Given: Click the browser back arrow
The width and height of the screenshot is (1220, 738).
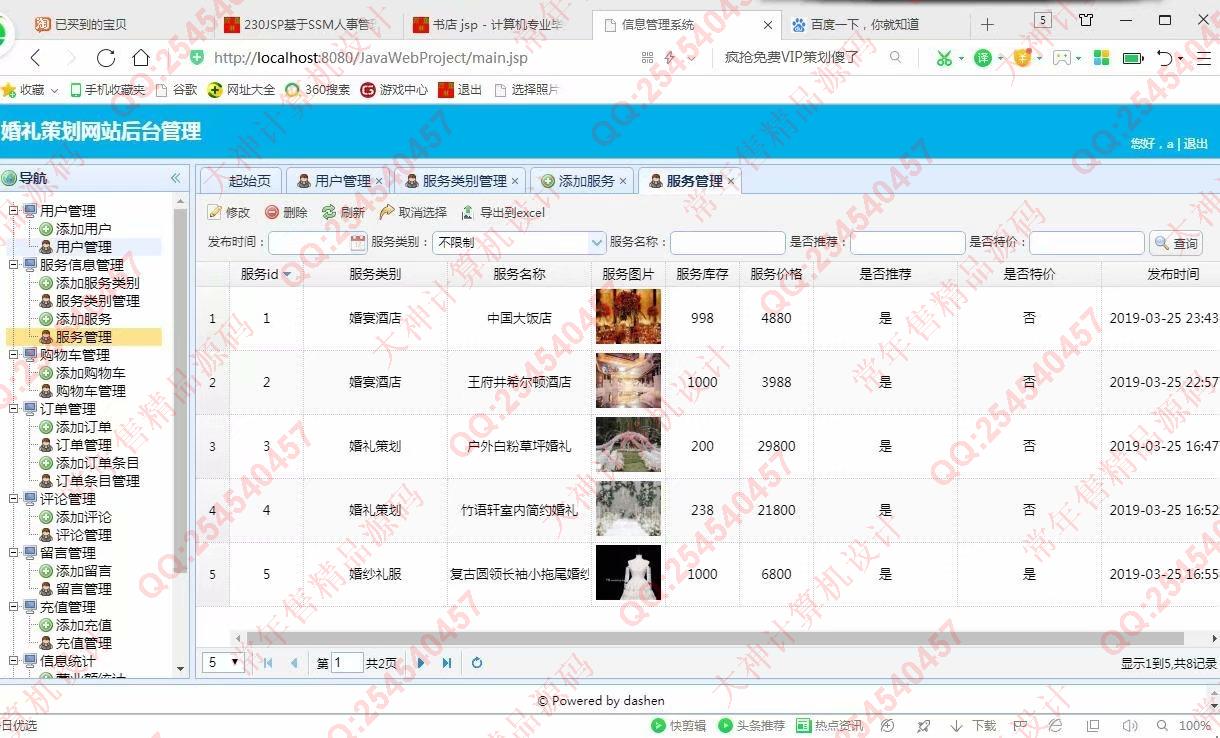Looking at the screenshot, I should pyautogui.click(x=36, y=58).
